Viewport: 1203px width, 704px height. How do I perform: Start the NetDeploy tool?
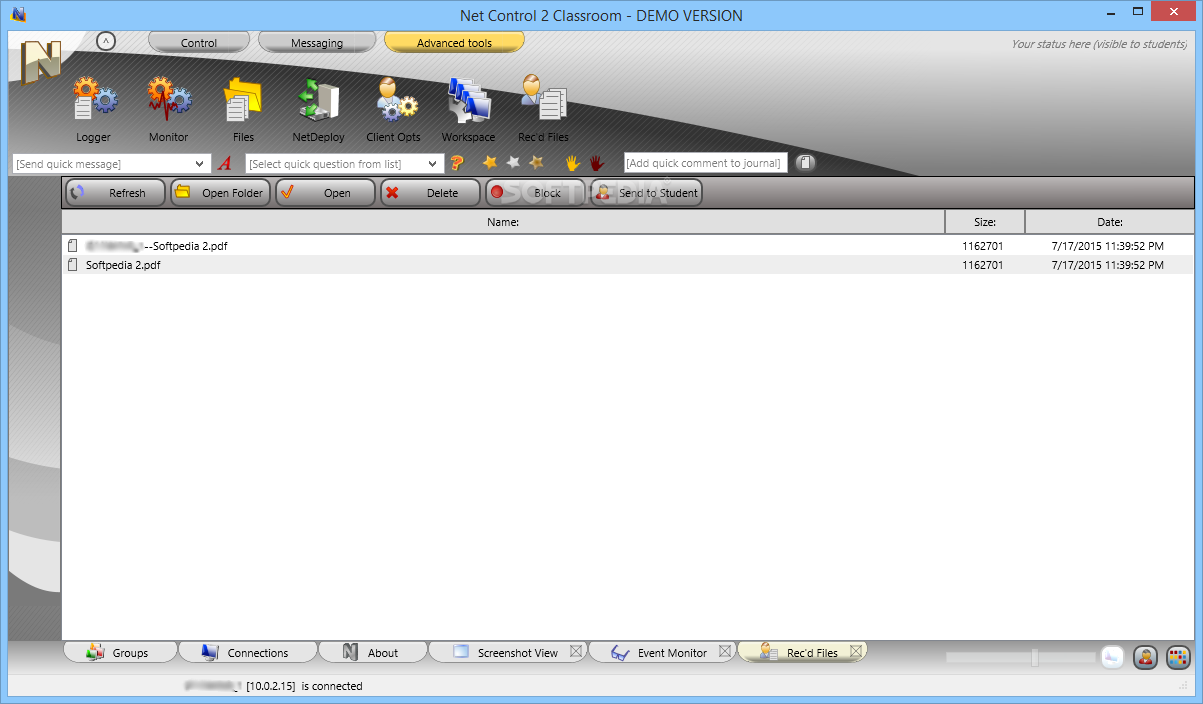pos(318,109)
